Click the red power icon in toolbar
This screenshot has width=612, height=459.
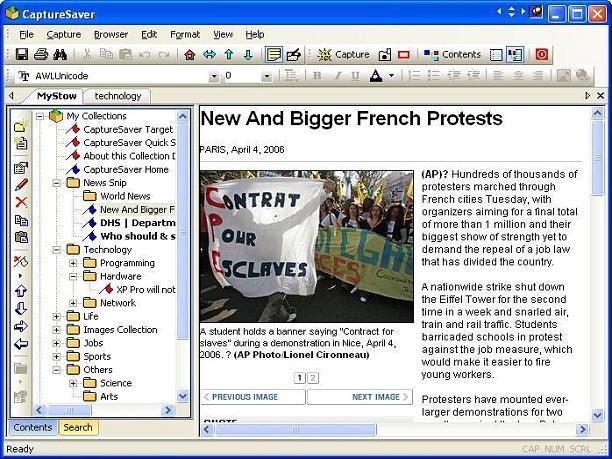(541, 55)
